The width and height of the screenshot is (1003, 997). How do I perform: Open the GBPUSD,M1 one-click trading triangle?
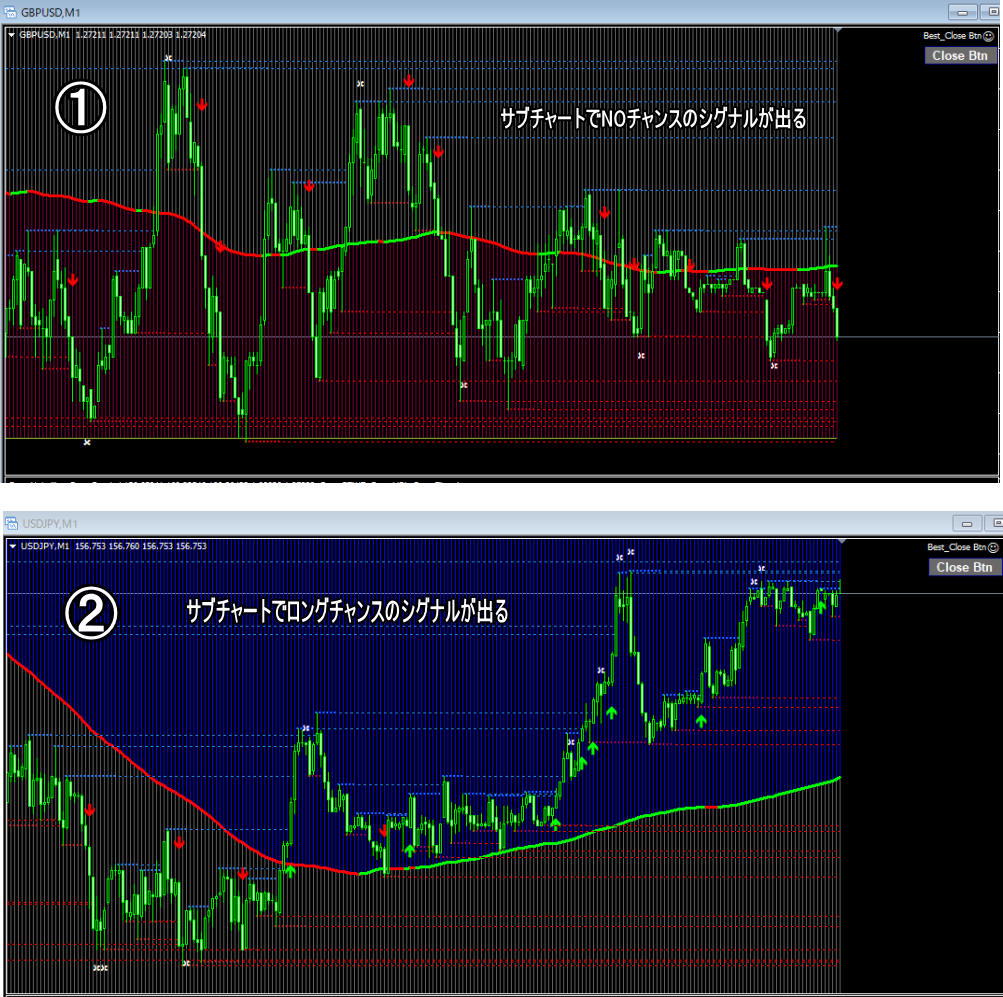click(12, 34)
